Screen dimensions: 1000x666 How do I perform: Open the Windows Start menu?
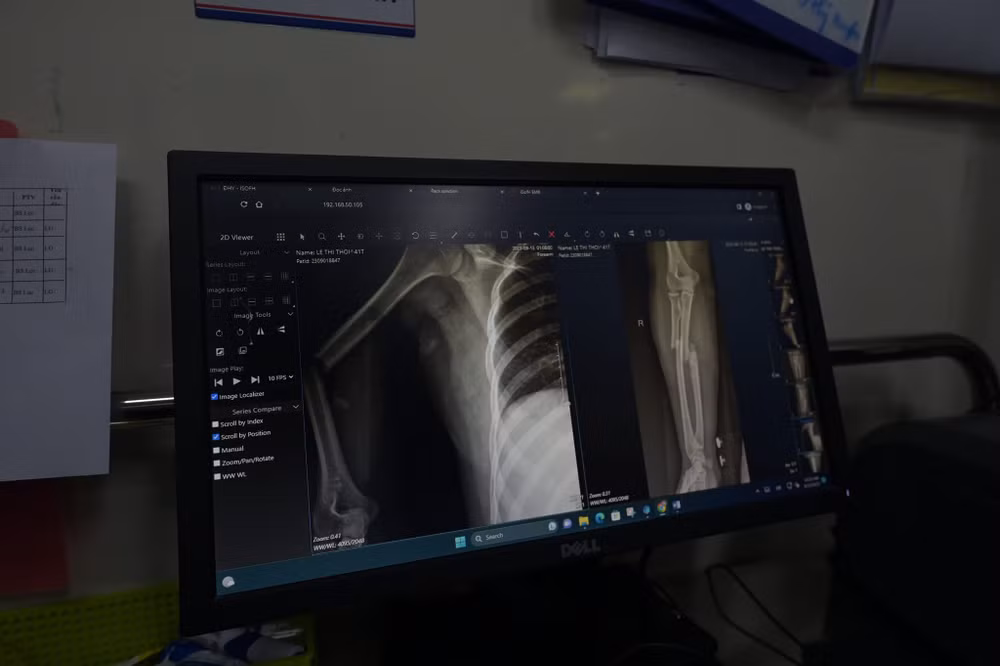point(460,542)
